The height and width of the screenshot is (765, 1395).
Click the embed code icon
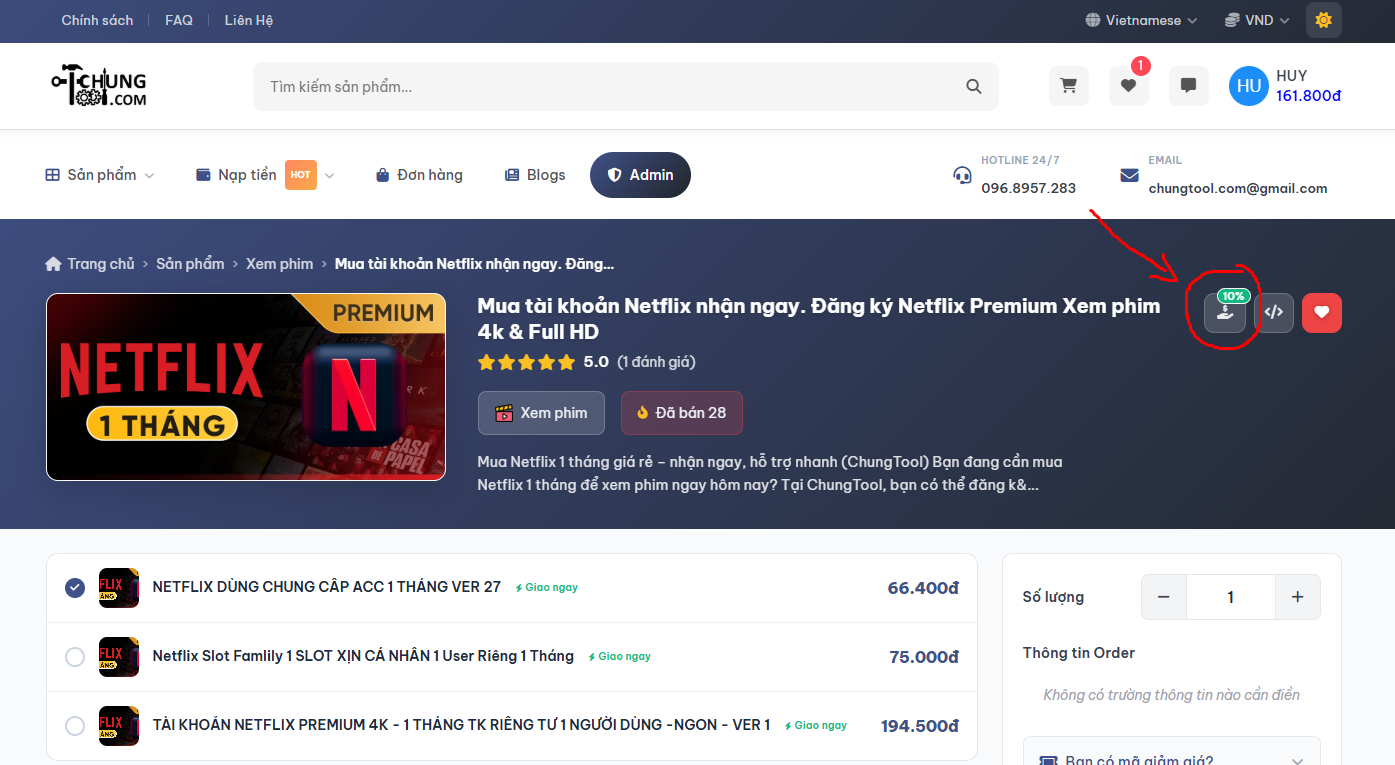coord(1273,313)
